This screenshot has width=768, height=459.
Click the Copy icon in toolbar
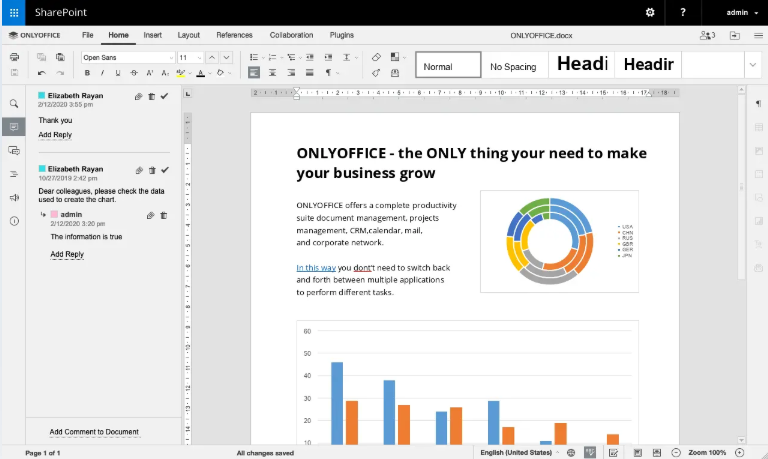(42, 57)
